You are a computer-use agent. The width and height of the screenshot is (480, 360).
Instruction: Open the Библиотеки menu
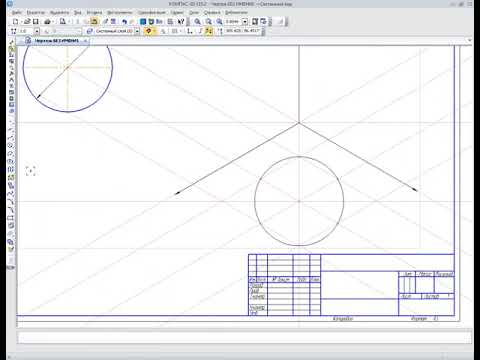pos(236,12)
